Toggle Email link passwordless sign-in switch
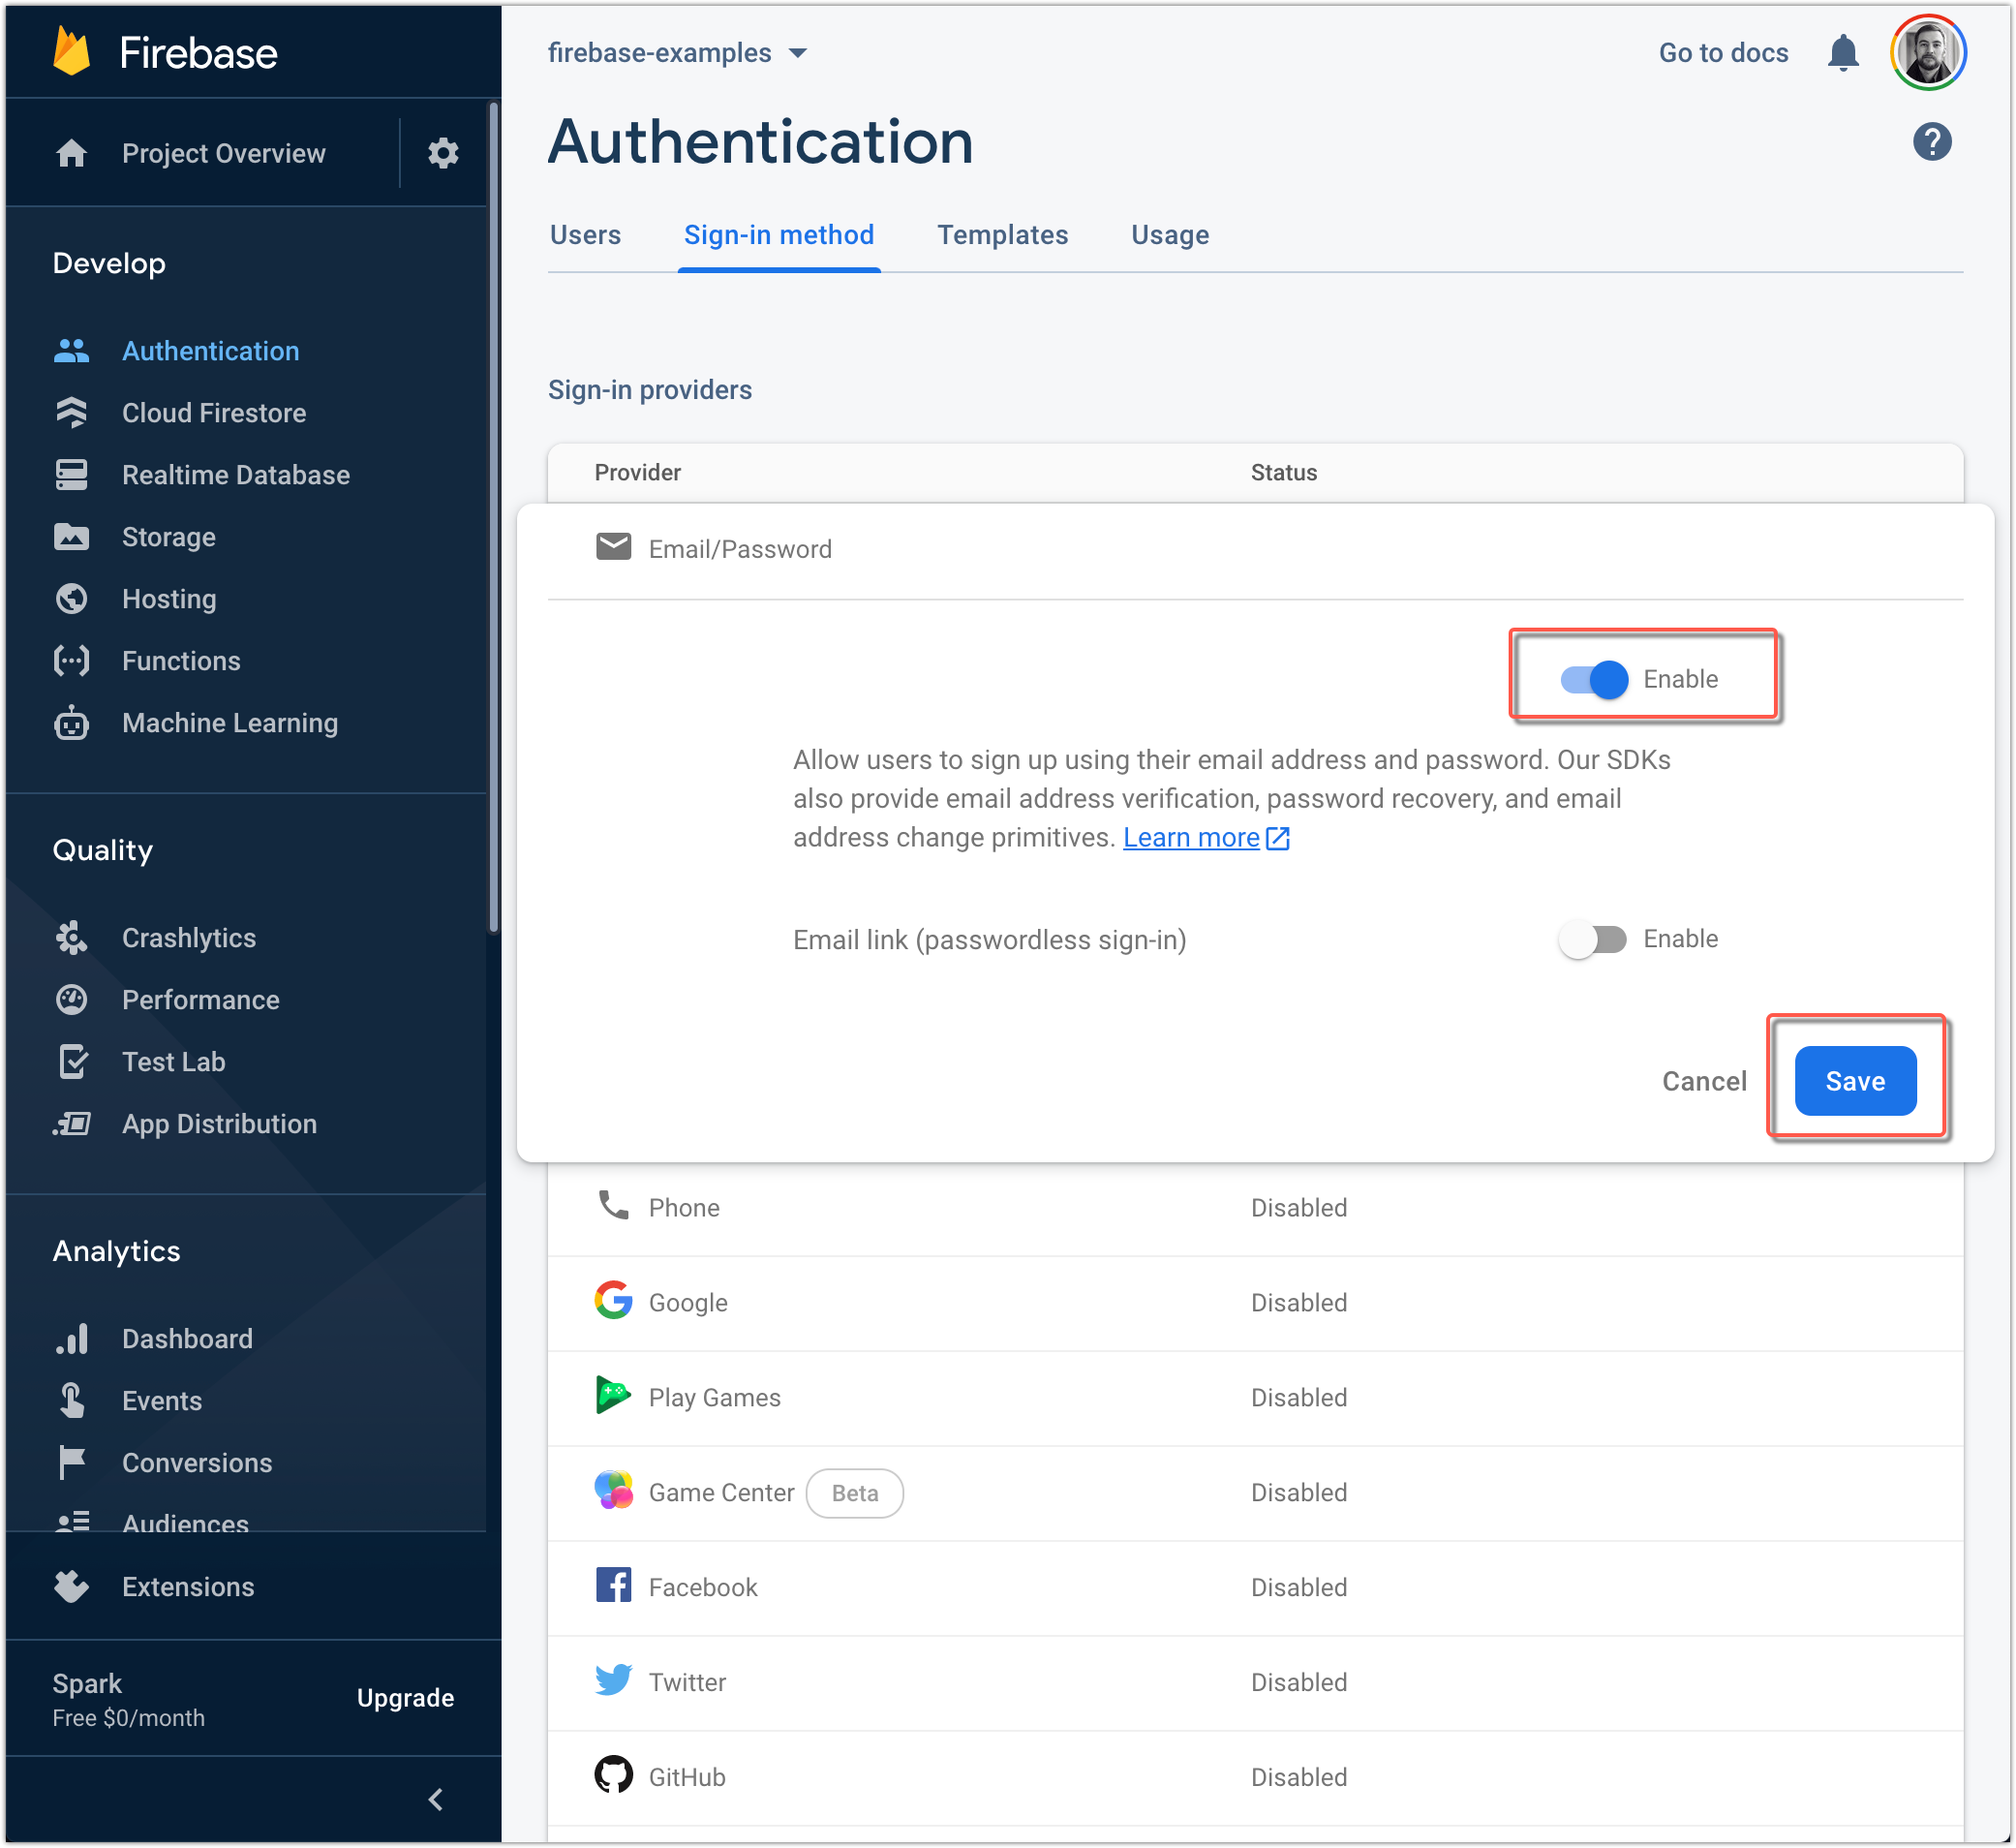2016x1848 pixels. click(1593, 939)
